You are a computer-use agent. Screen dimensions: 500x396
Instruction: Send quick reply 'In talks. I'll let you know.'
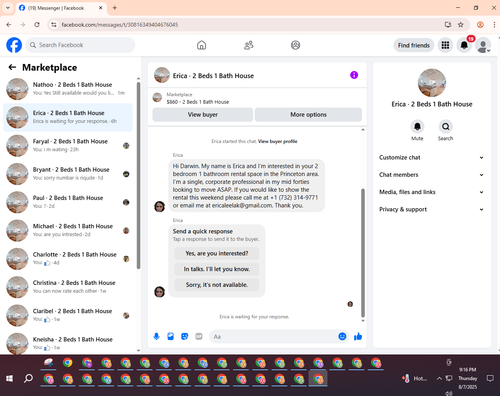click(x=217, y=269)
